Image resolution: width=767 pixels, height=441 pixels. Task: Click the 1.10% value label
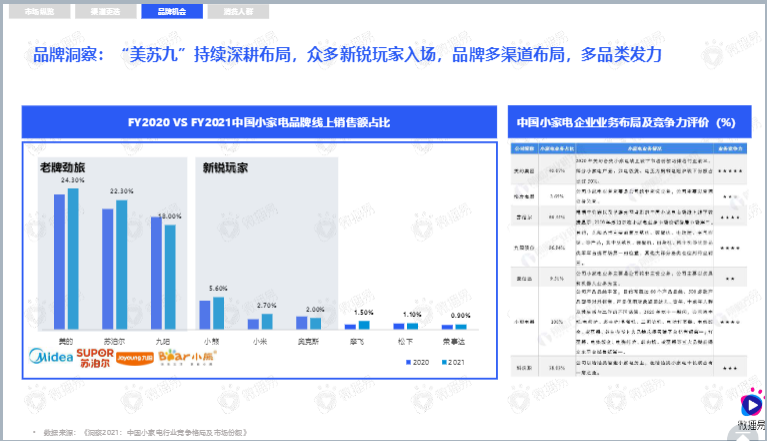pos(412,314)
